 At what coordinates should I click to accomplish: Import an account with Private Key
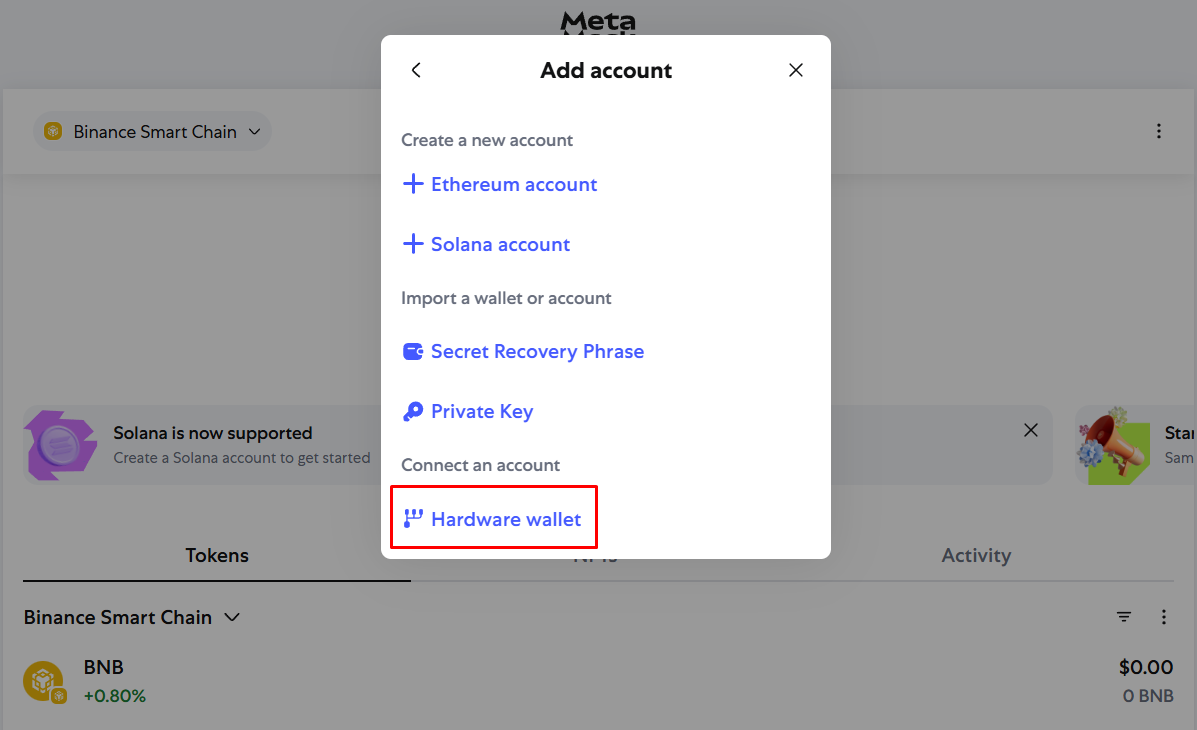tap(468, 412)
